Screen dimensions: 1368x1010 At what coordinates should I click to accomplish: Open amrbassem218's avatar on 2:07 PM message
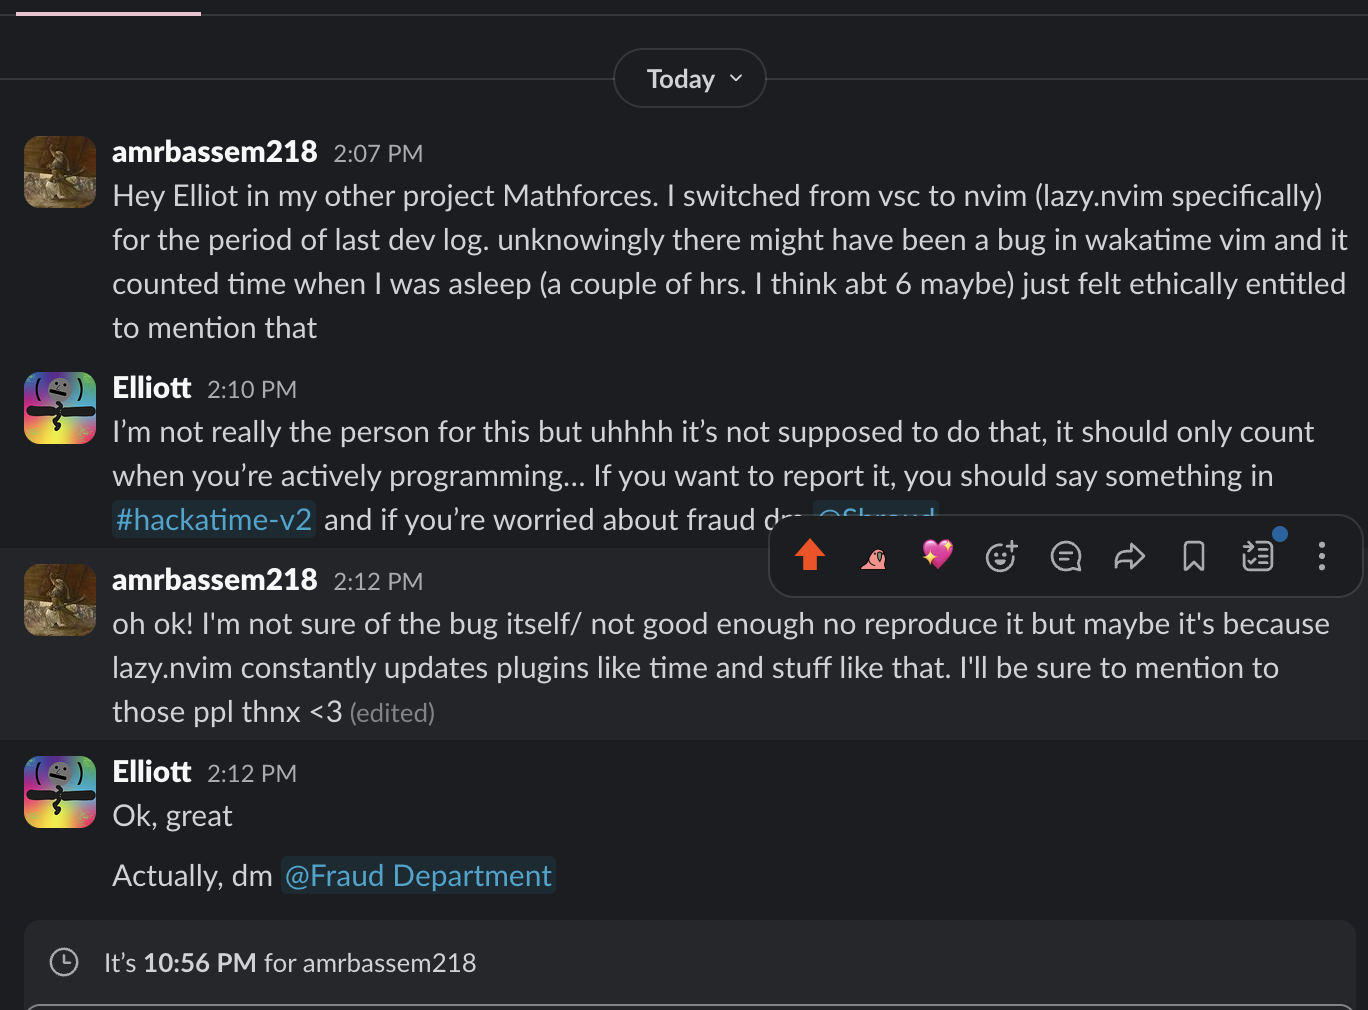click(x=60, y=172)
